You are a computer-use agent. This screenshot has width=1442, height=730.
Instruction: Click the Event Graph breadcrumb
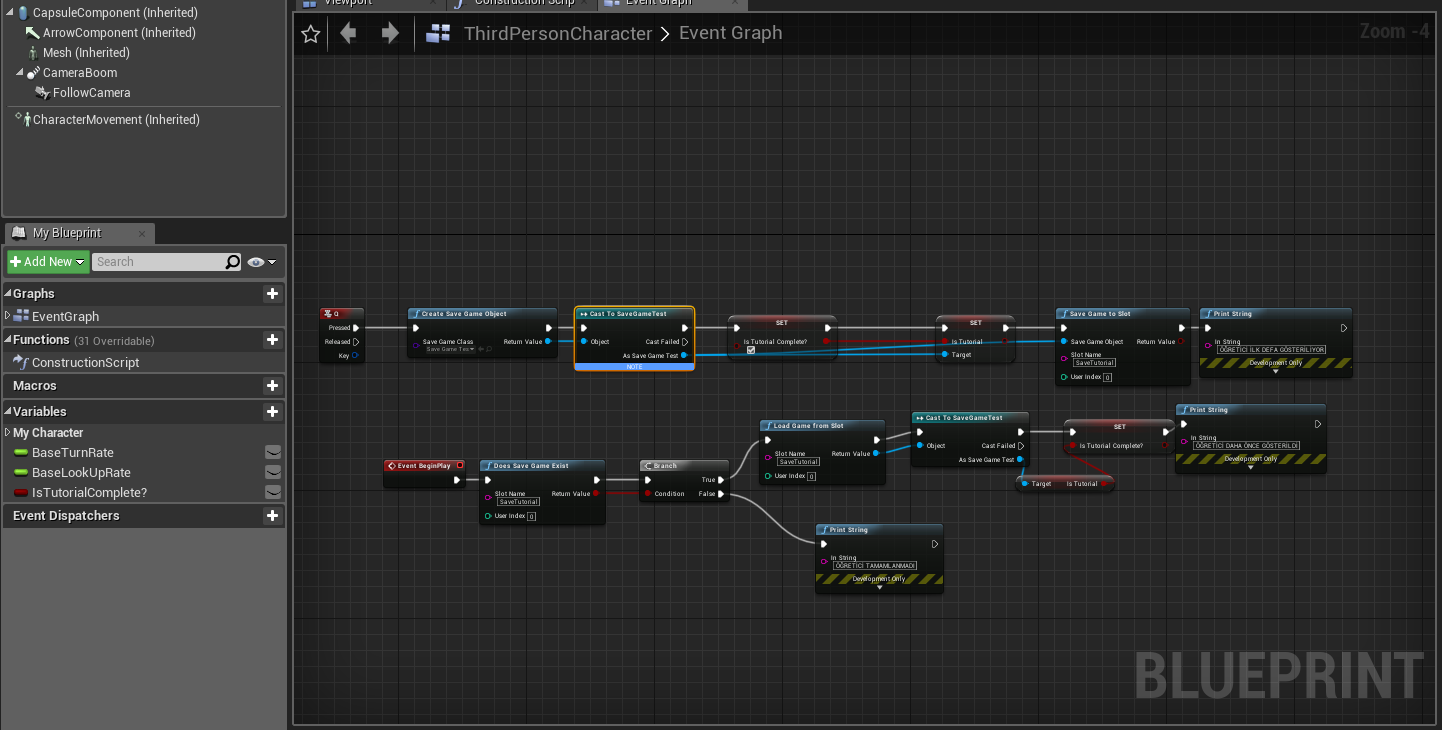[731, 33]
